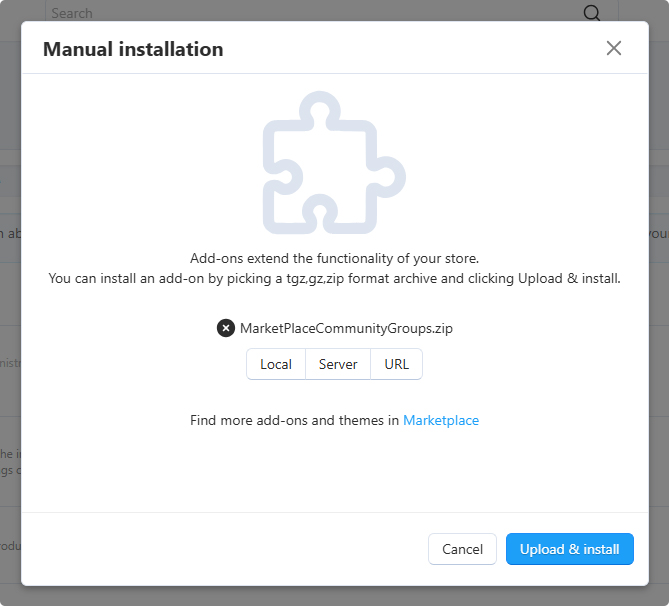The image size is (669, 606).
Task: Choose the Server file source
Action: (338, 364)
